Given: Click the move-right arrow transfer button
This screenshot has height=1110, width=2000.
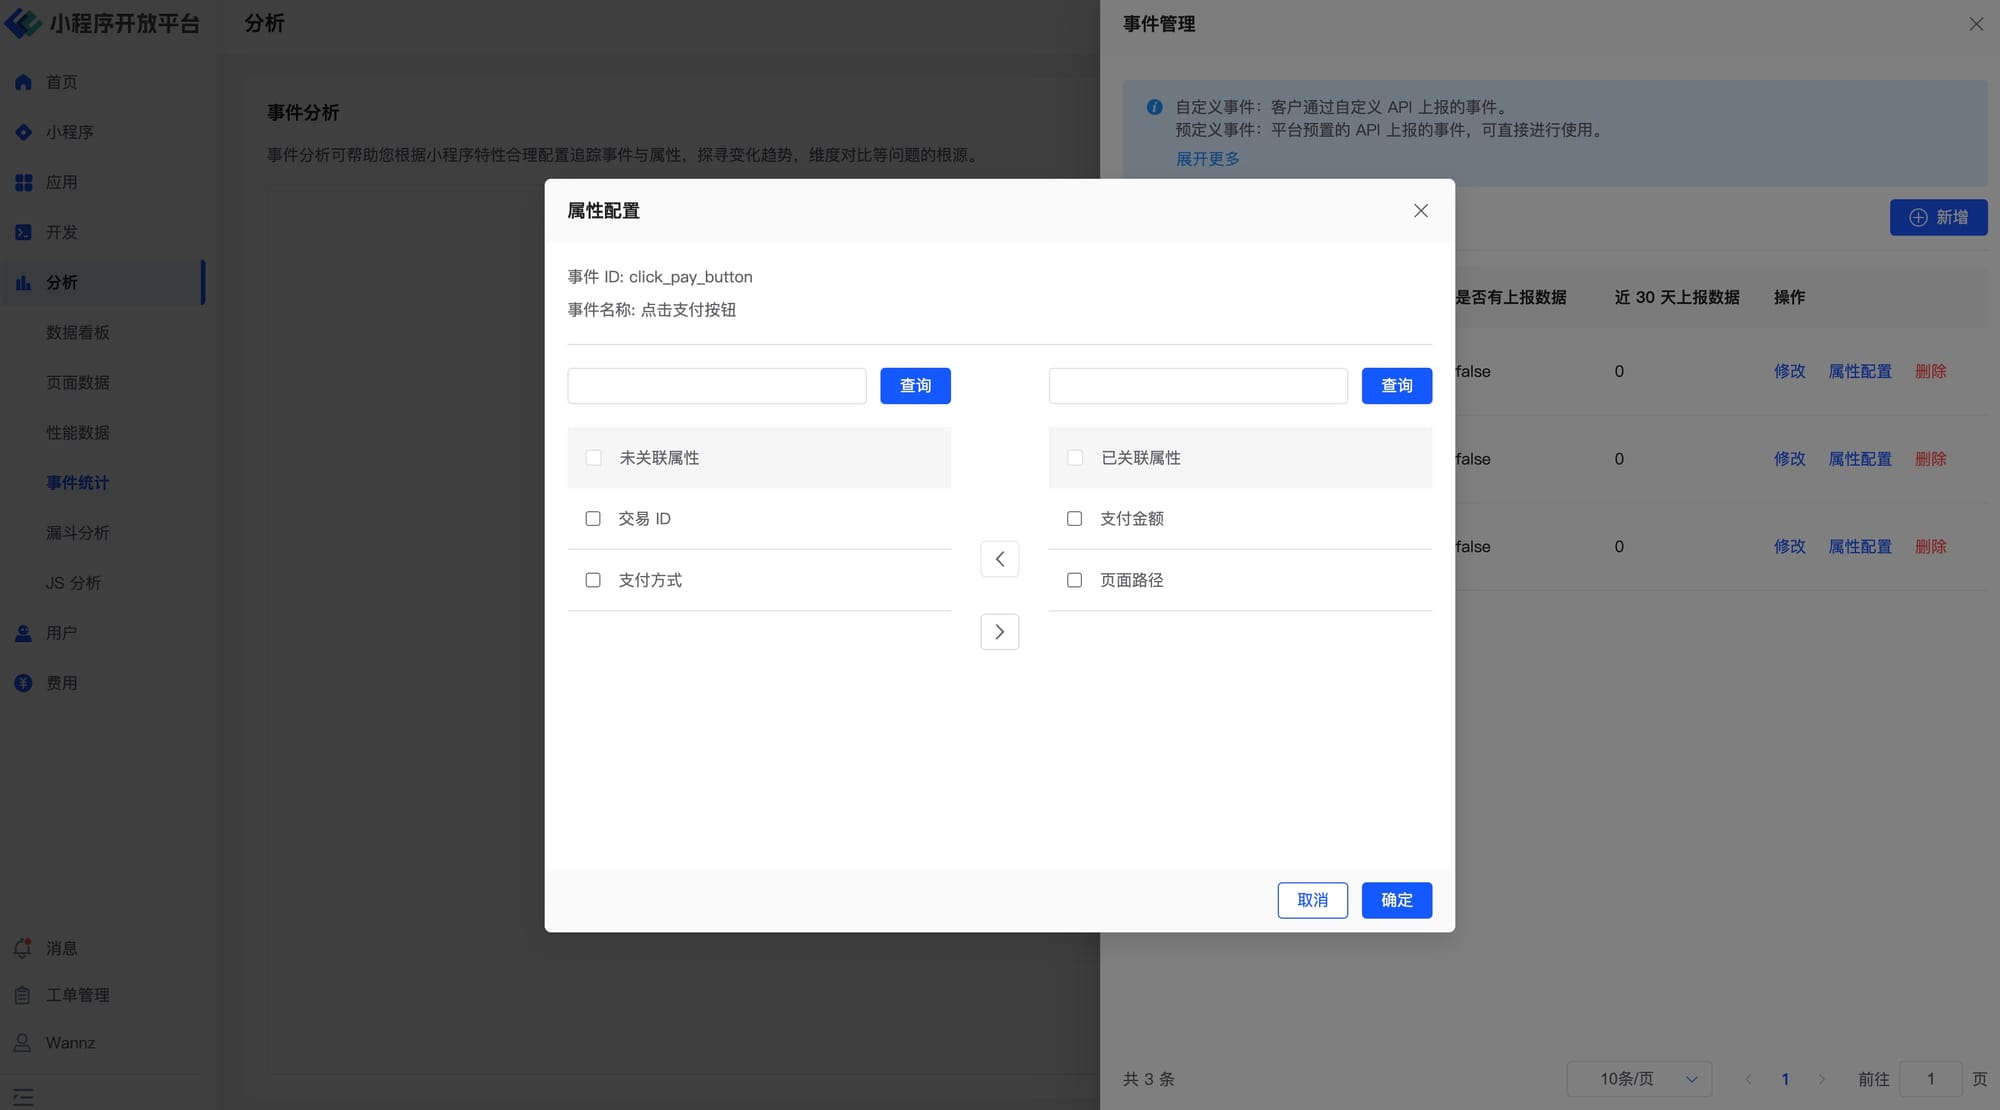Looking at the screenshot, I should [999, 632].
